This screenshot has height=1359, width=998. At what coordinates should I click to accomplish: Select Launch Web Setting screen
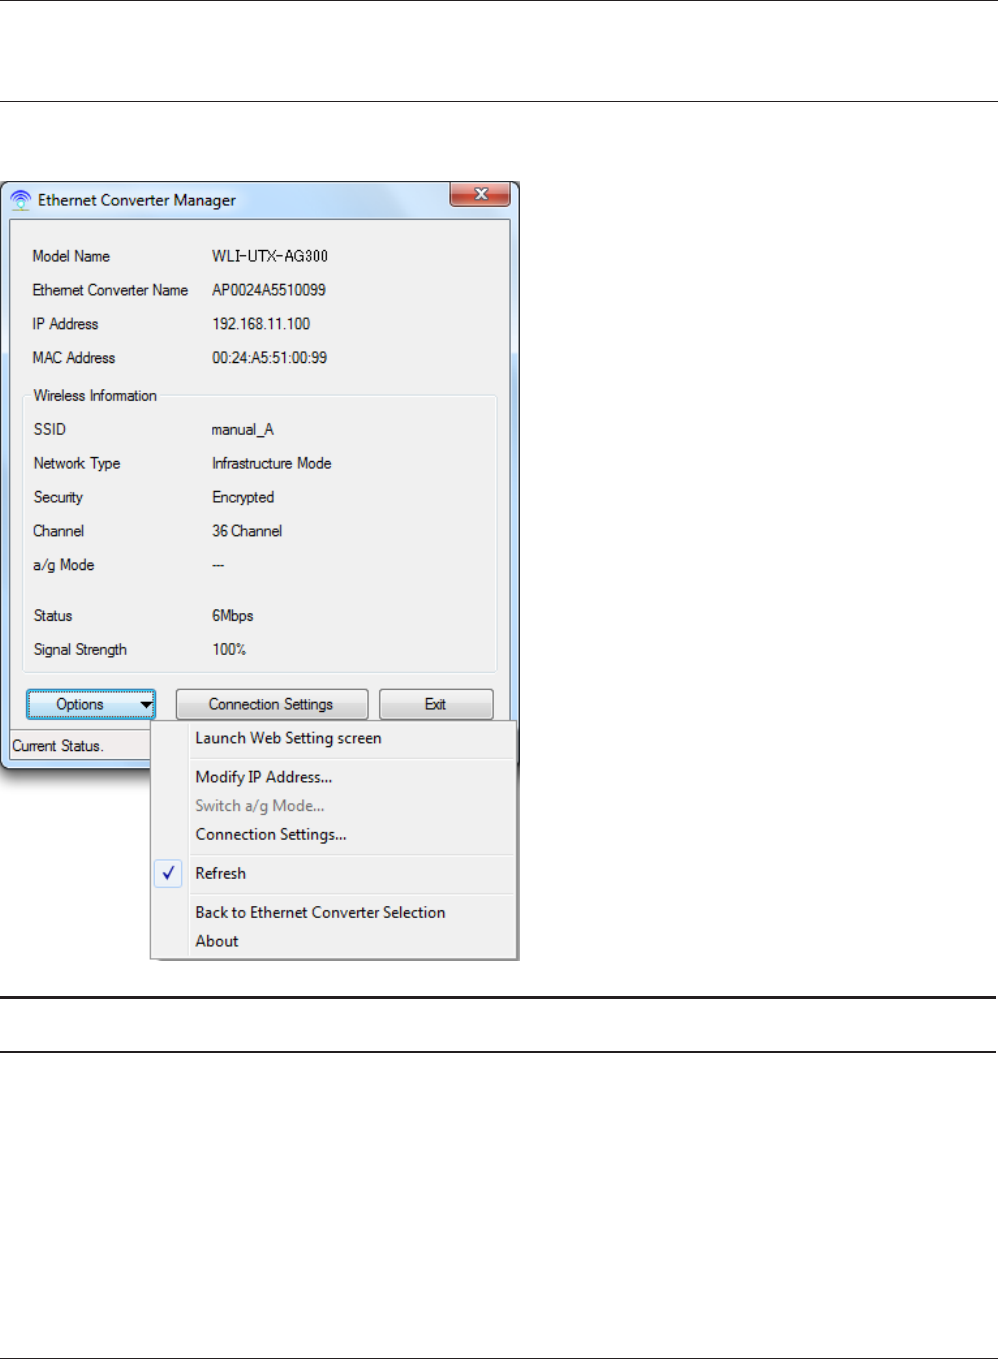click(x=288, y=738)
